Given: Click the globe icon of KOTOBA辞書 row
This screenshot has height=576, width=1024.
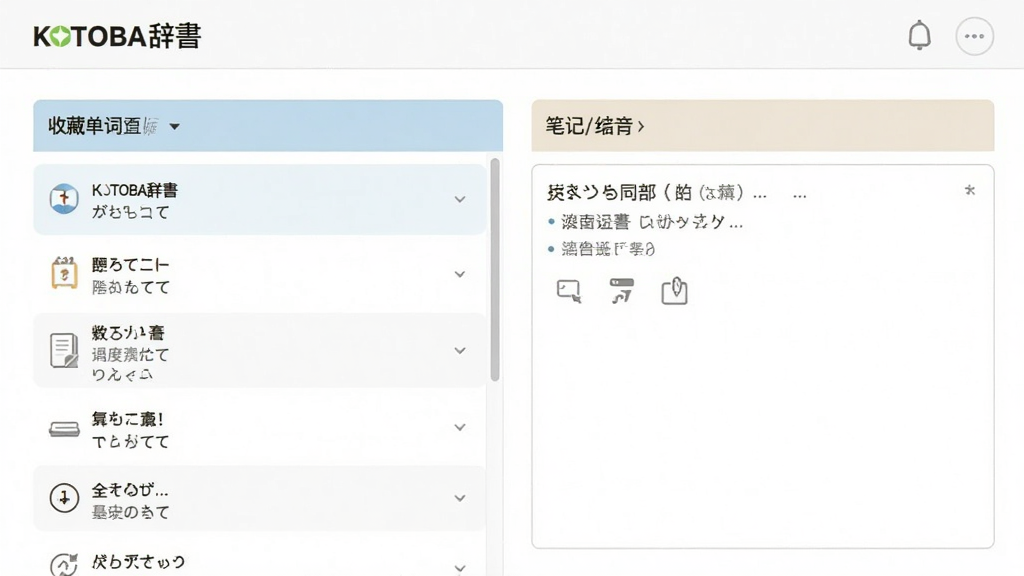Looking at the screenshot, I should 64,199.
